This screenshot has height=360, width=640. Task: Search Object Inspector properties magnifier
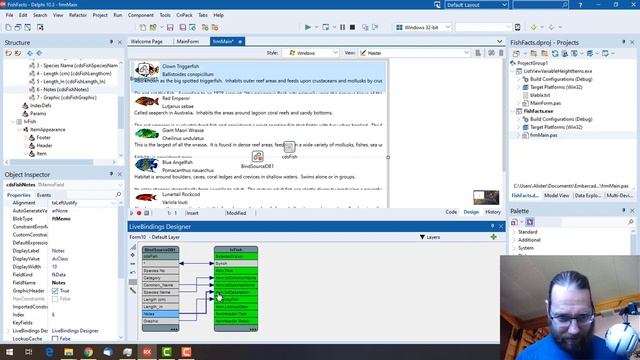click(x=118, y=195)
